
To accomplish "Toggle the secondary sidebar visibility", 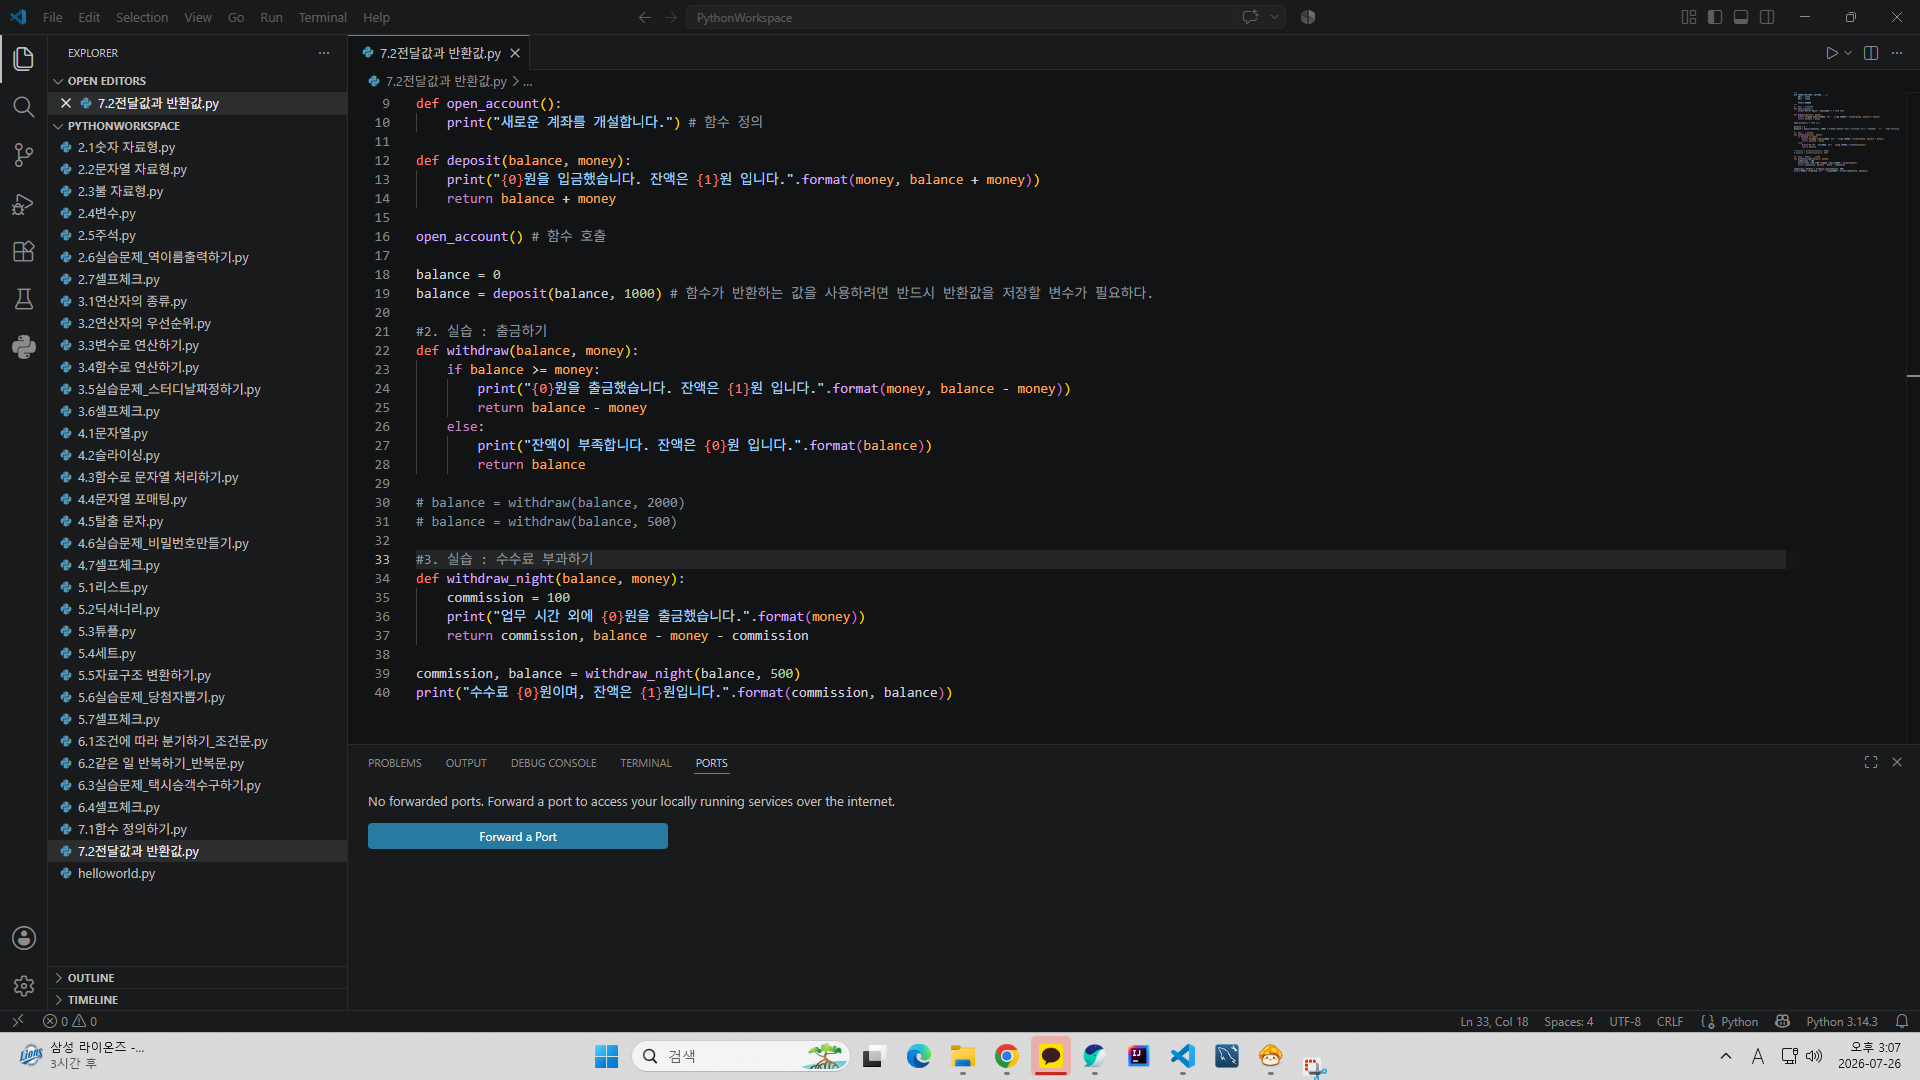I will point(1767,17).
